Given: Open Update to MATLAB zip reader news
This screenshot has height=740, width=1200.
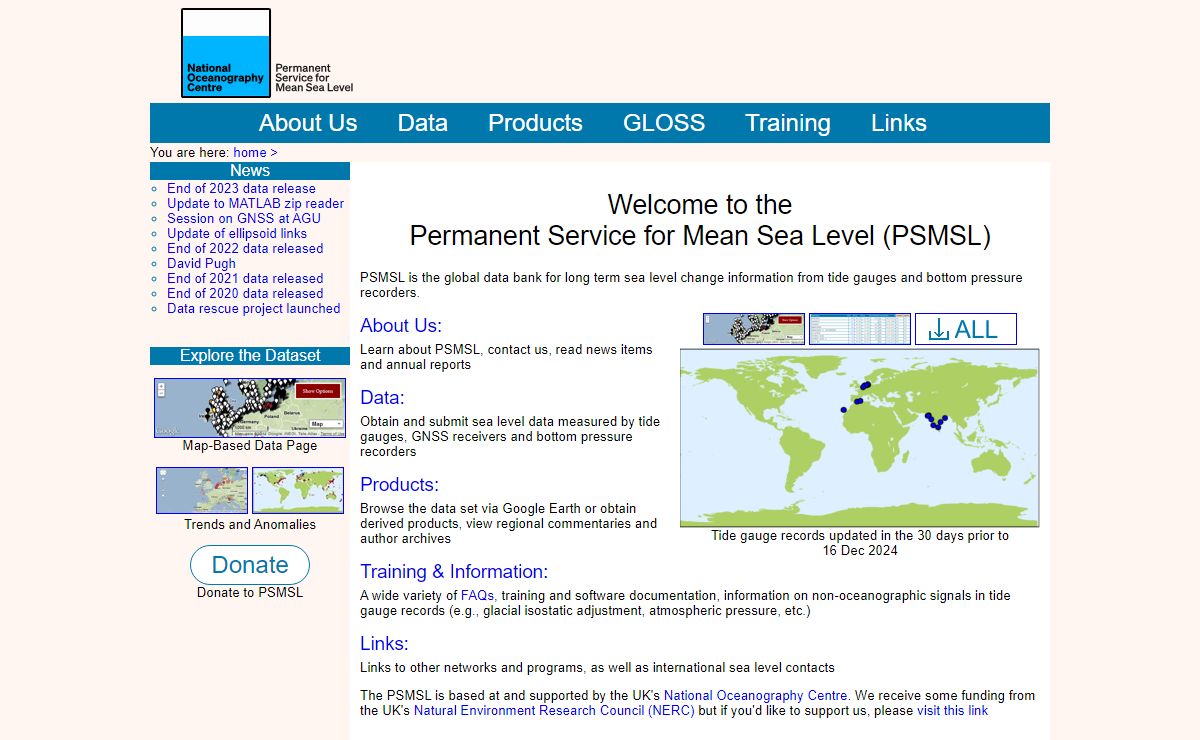Looking at the screenshot, I should [255, 203].
